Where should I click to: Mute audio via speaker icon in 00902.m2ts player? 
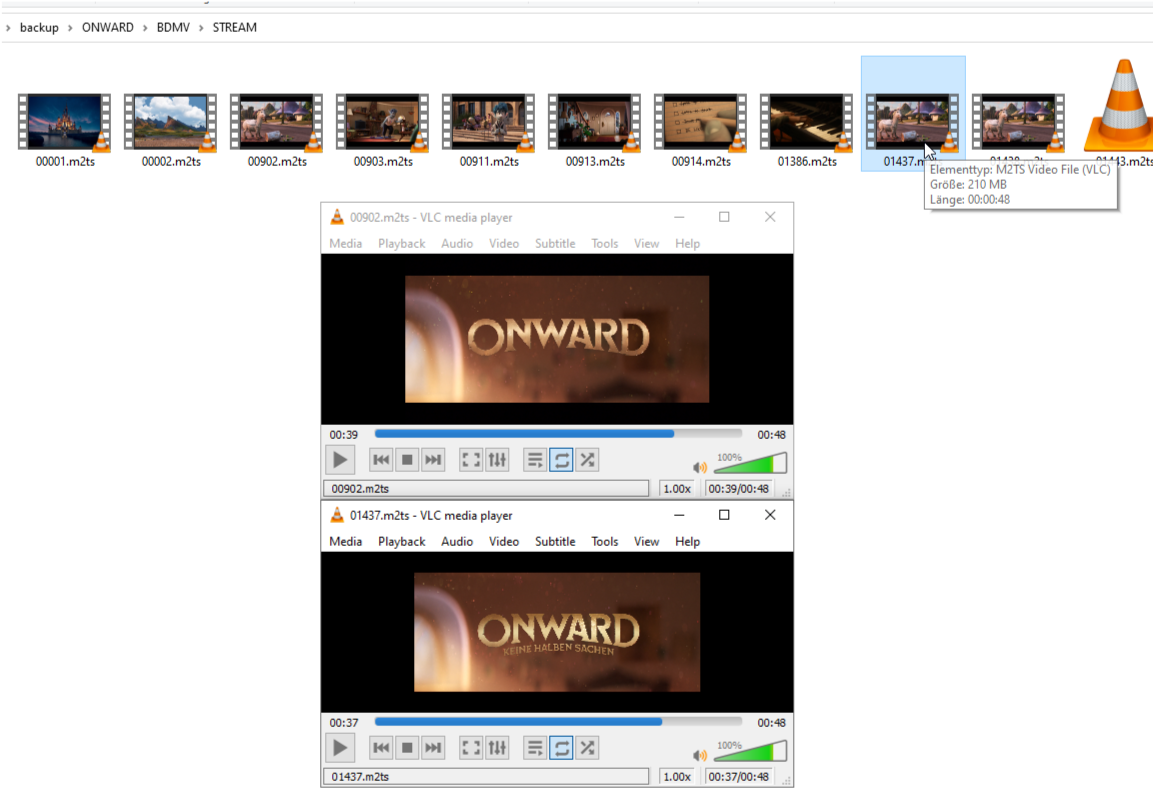699,467
